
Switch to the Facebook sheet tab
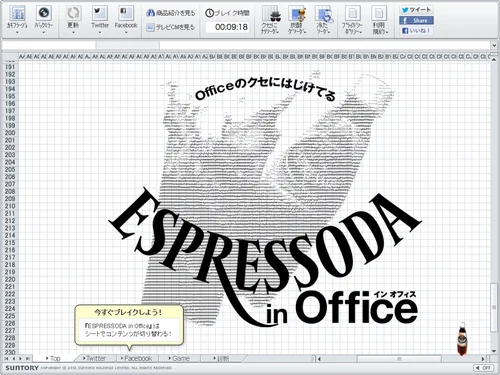point(136,358)
